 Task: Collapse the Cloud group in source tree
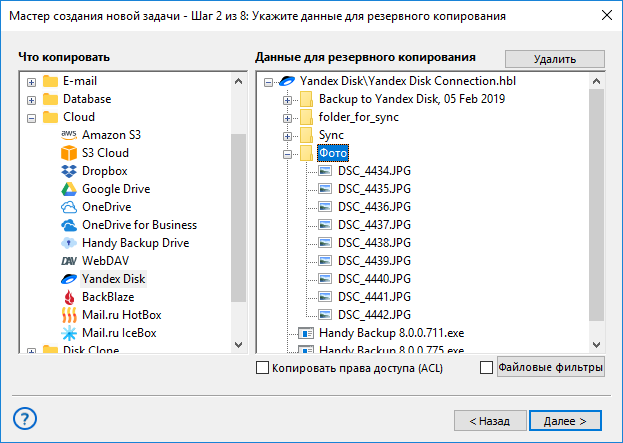pyautogui.click(x=32, y=117)
